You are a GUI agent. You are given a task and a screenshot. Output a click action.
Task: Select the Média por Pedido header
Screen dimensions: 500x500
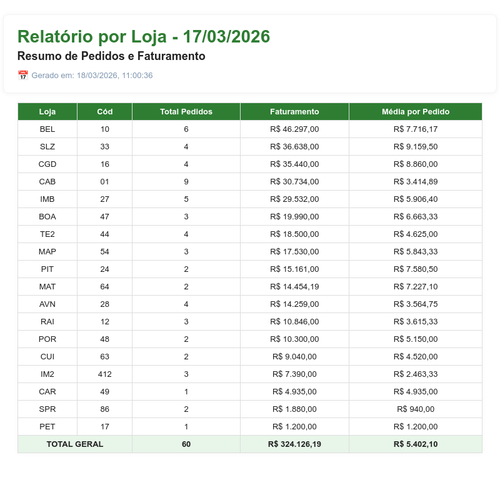point(415,112)
